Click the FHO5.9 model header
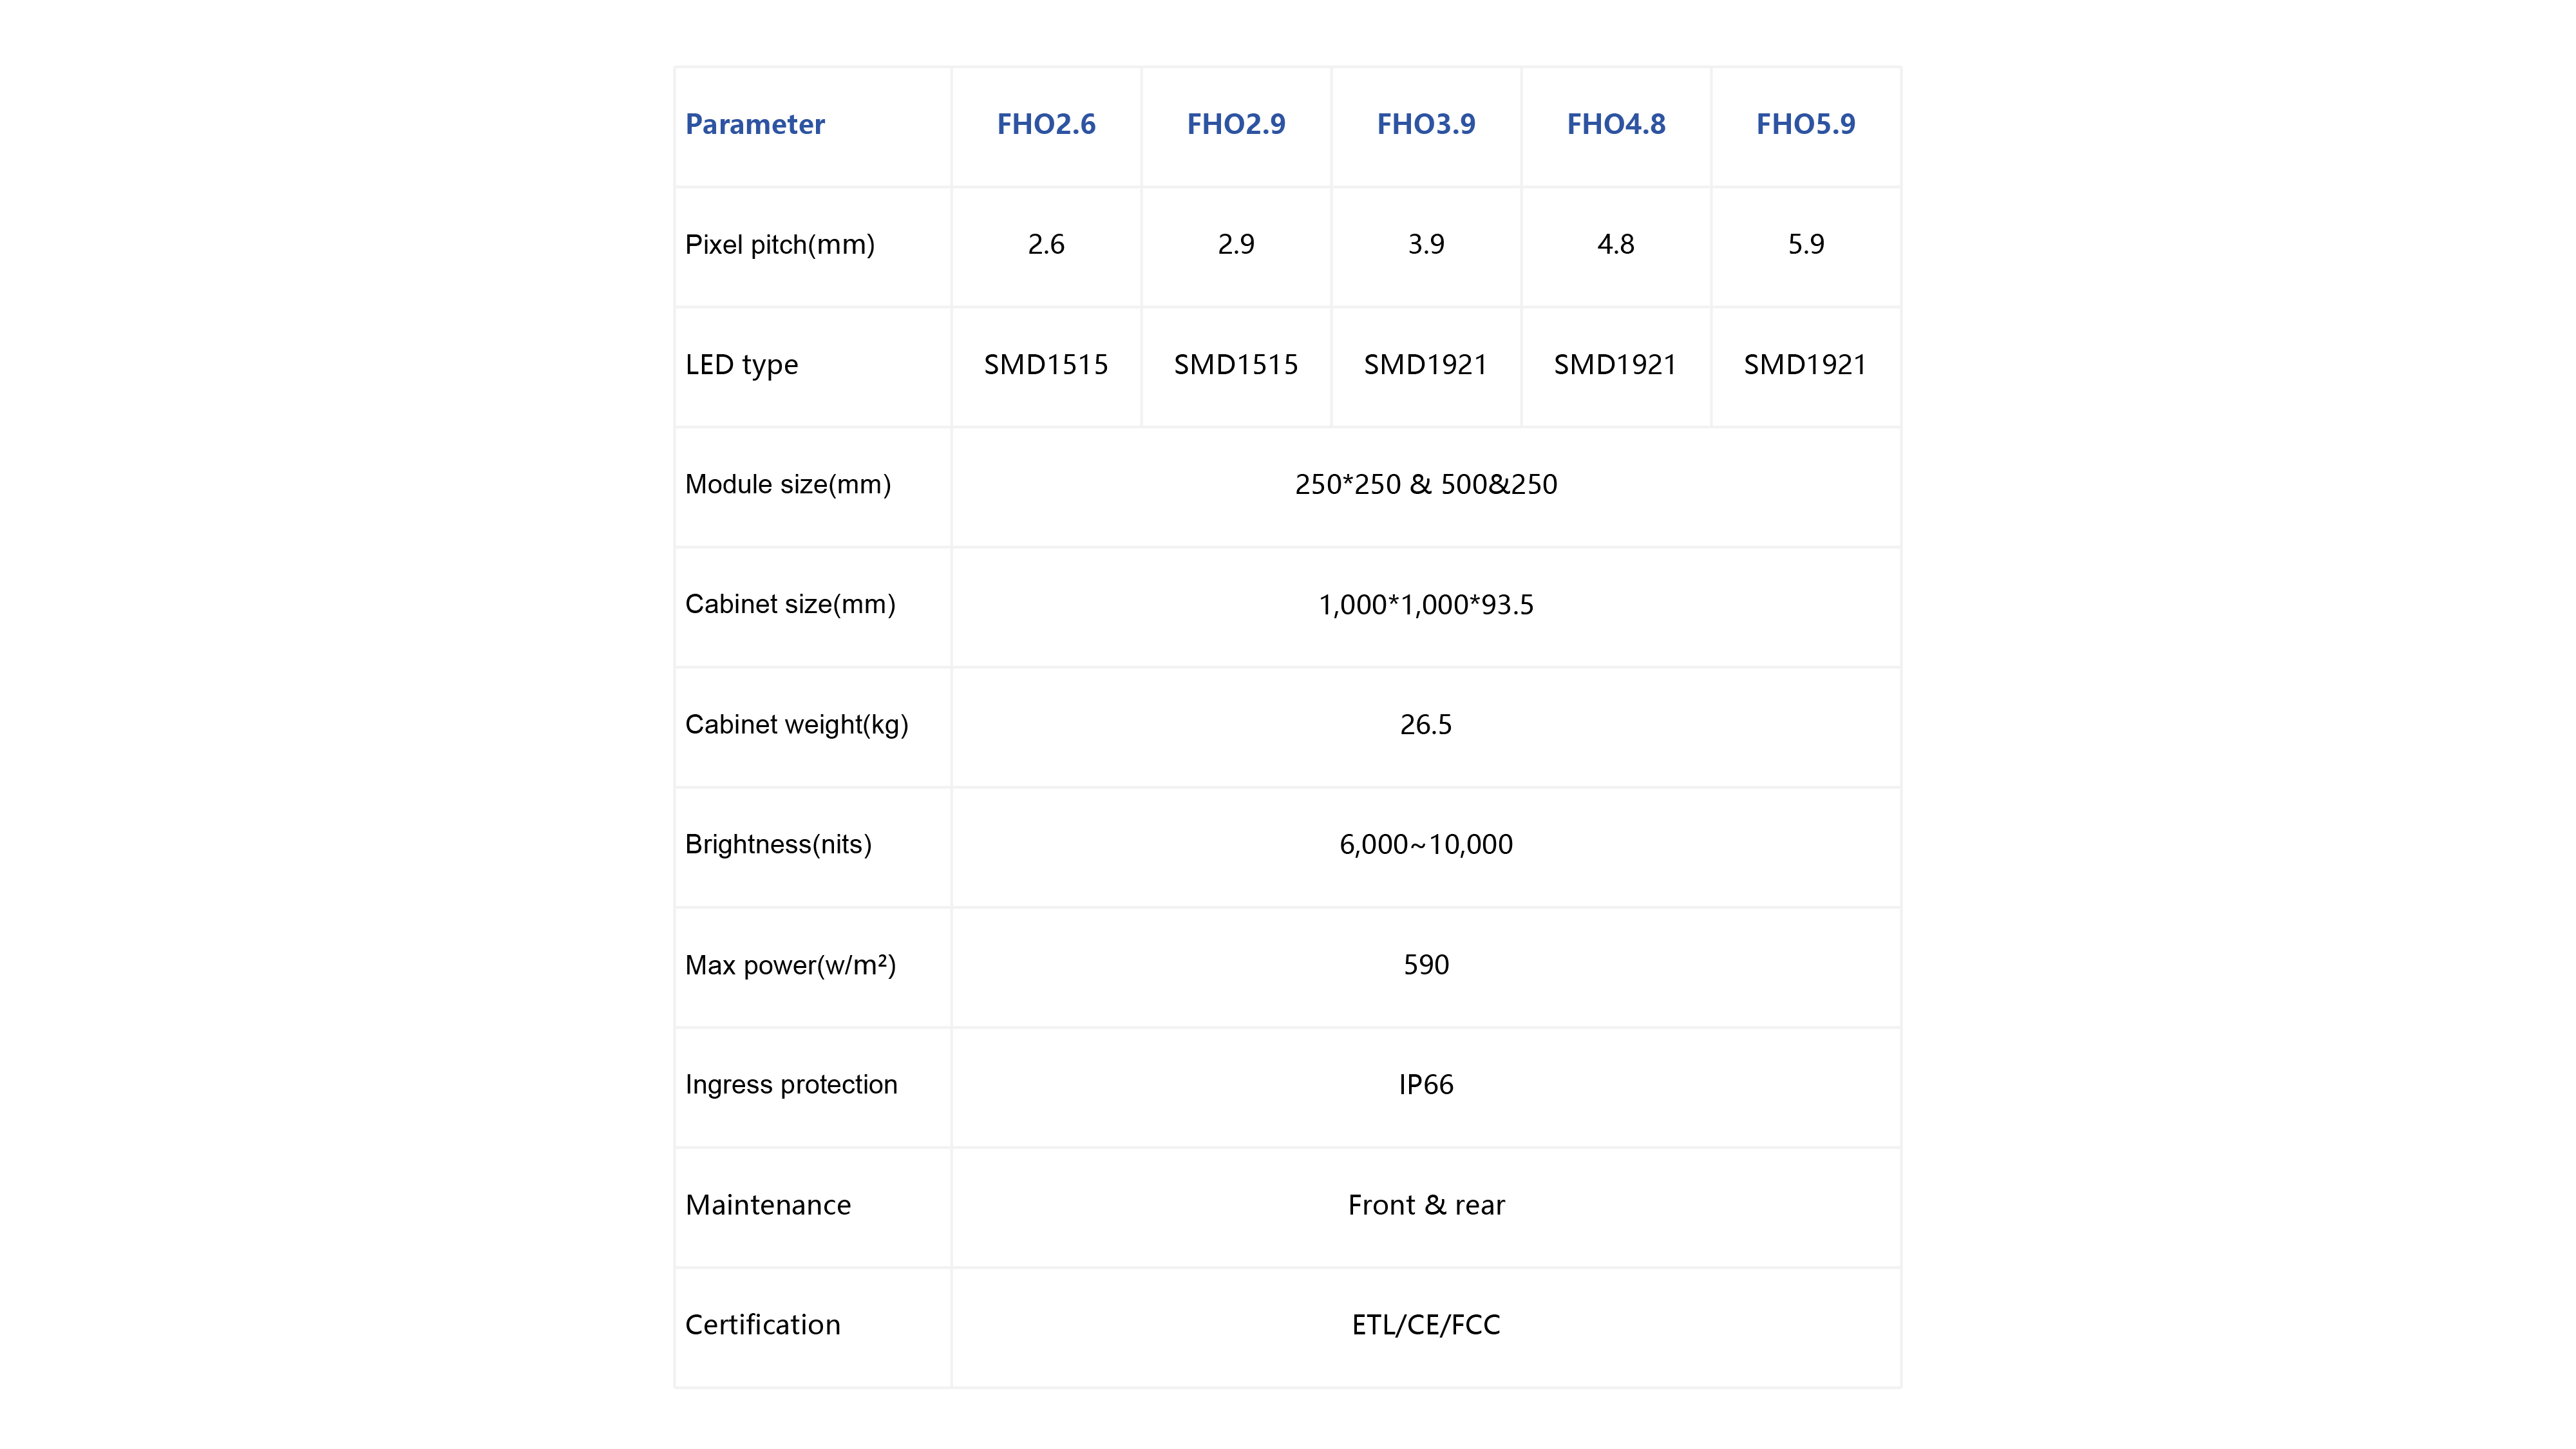Screen dimensions: 2576x1449 1806,124
